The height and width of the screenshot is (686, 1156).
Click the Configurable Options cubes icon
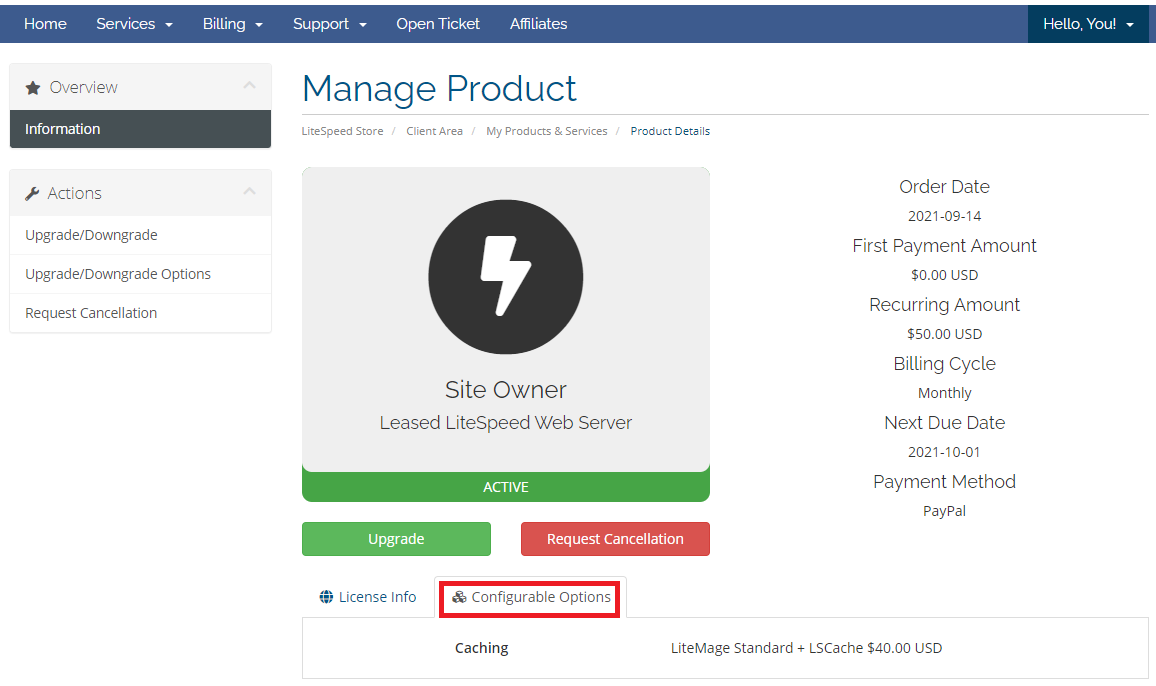pyautogui.click(x=459, y=597)
